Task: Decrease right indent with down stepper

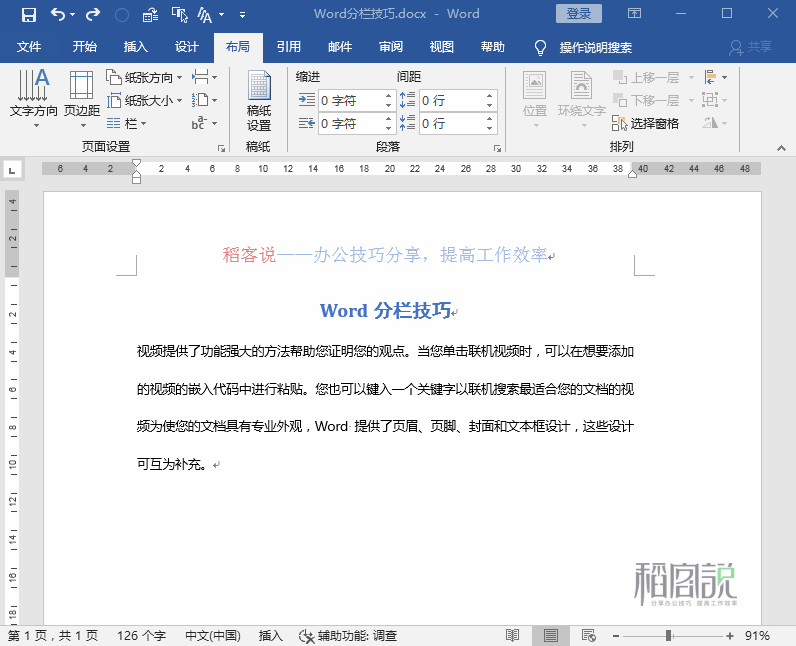Action: pyautogui.click(x=388, y=128)
